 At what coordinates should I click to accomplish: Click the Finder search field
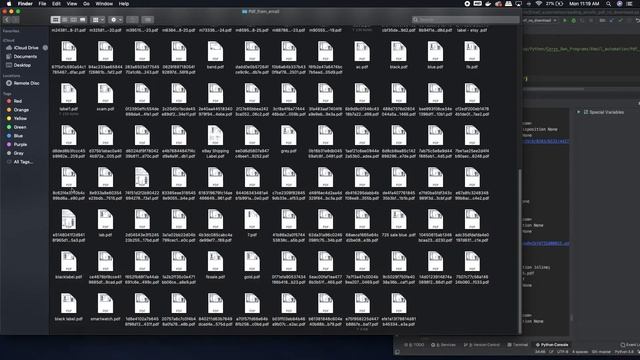[465, 20]
